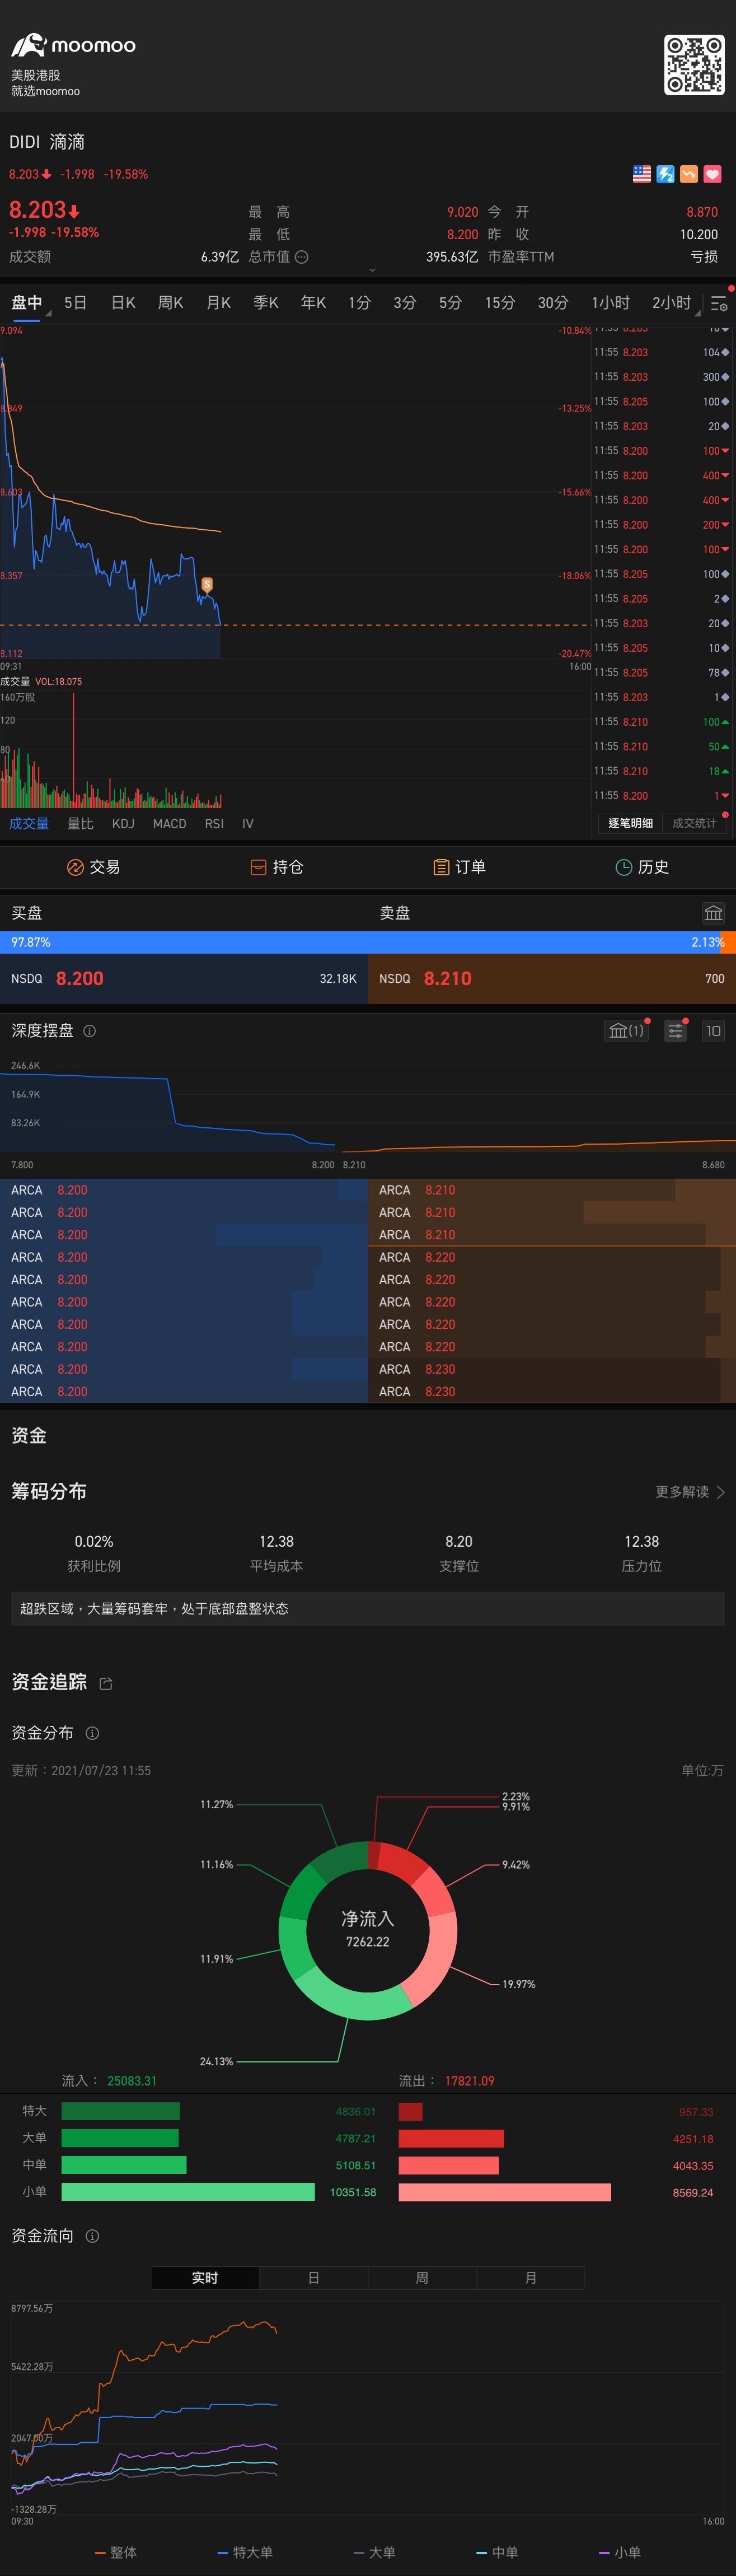The height and width of the screenshot is (2576, 736).
Task: Select the 实时 fund flow tab
Action: coord(205,2277)
